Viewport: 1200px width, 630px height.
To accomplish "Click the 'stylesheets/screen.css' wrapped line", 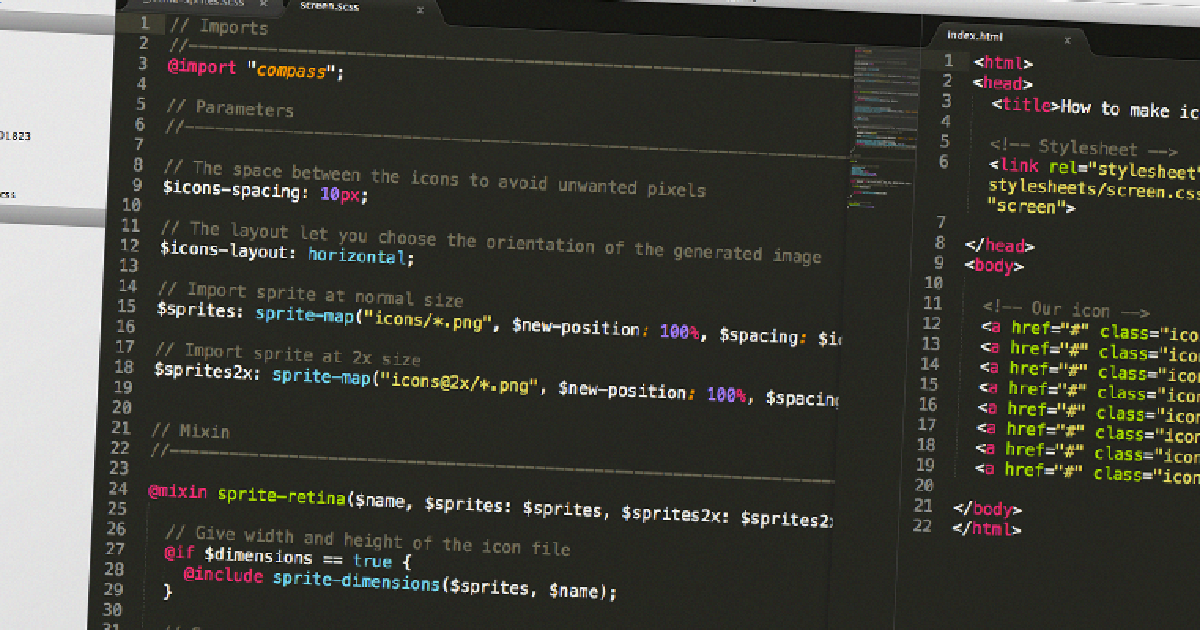I will click(x=1094, y=188).
